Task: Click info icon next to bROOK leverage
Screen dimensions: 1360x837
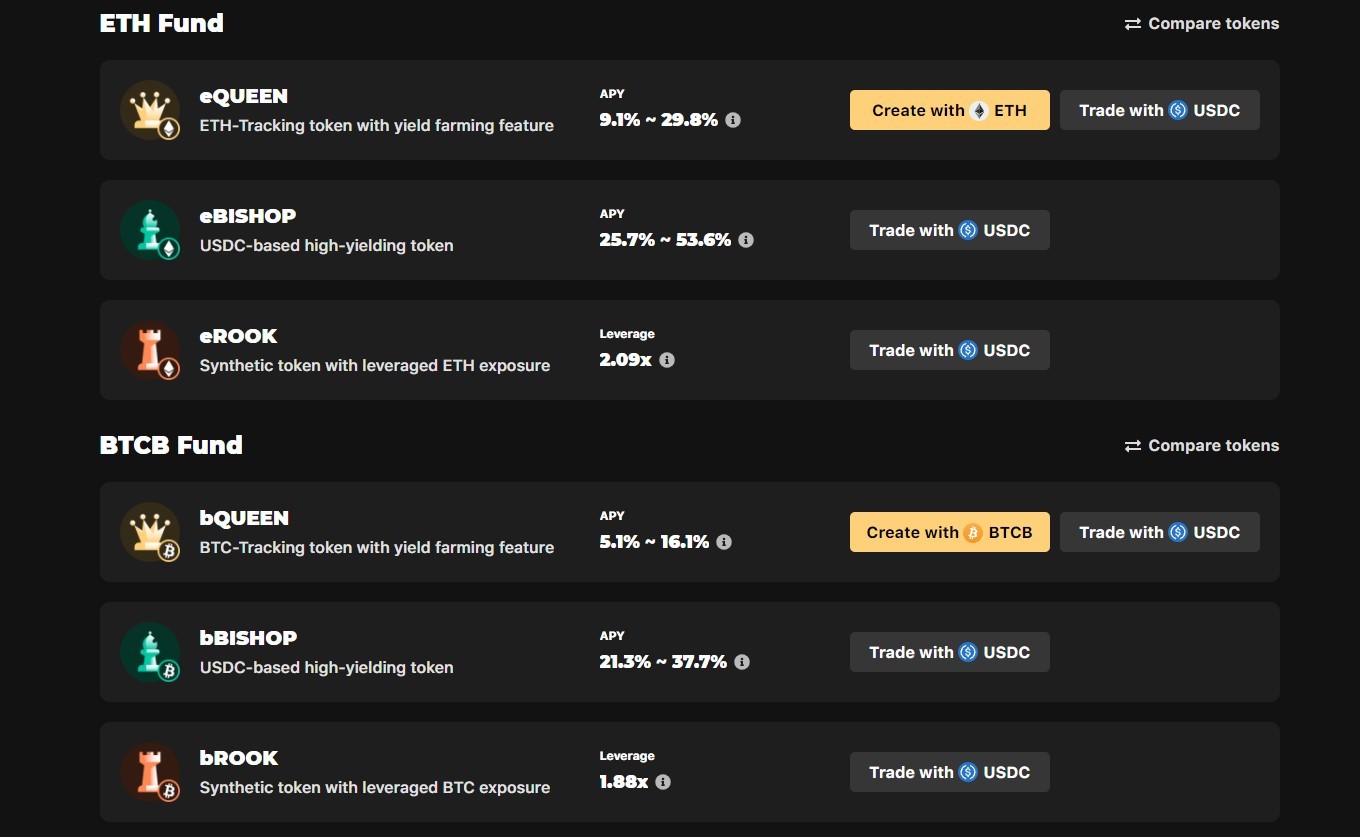Action: pos(663,782)
